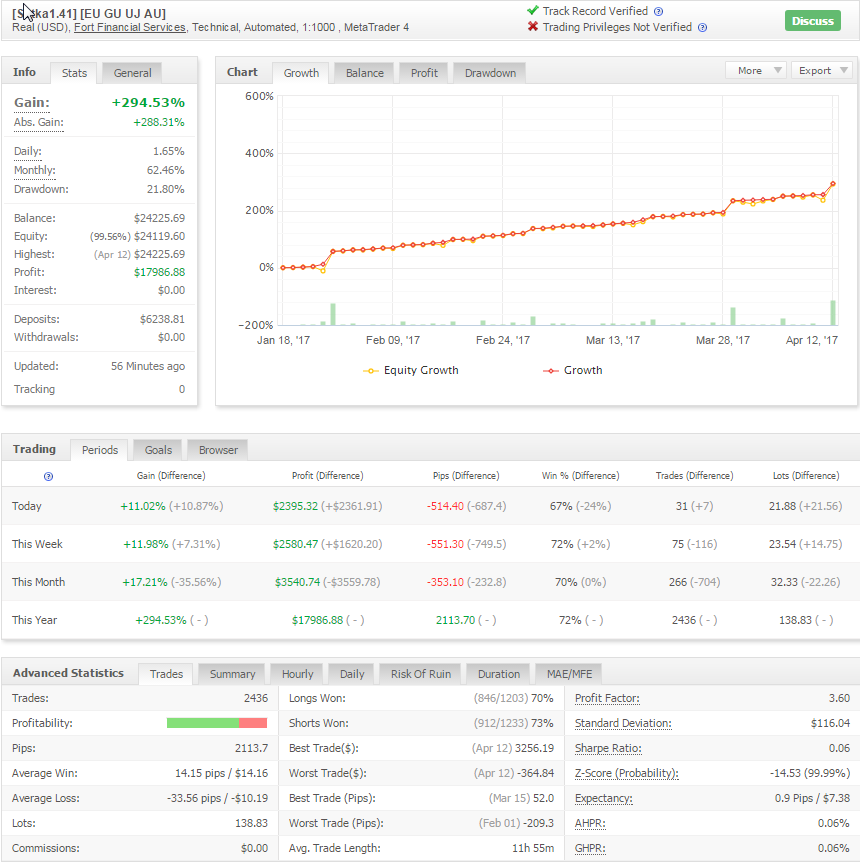This screenshot has height=862, width=860.
Task: Click the Sharpe Ratio label link
Action: [608, 748]
